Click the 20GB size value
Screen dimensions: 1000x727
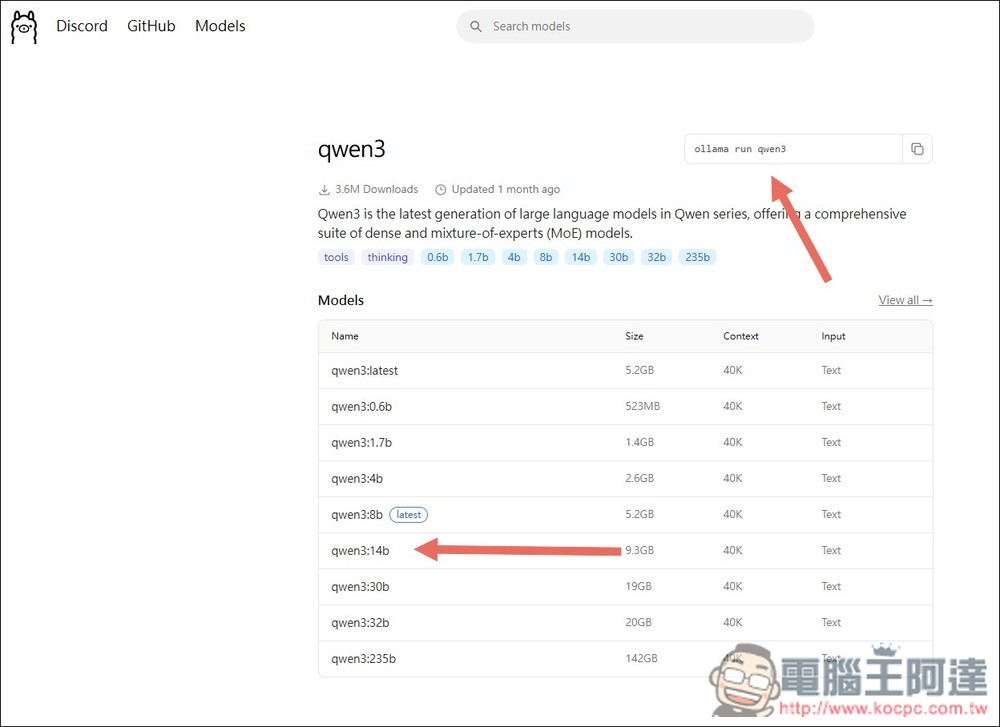coord(638,622)
